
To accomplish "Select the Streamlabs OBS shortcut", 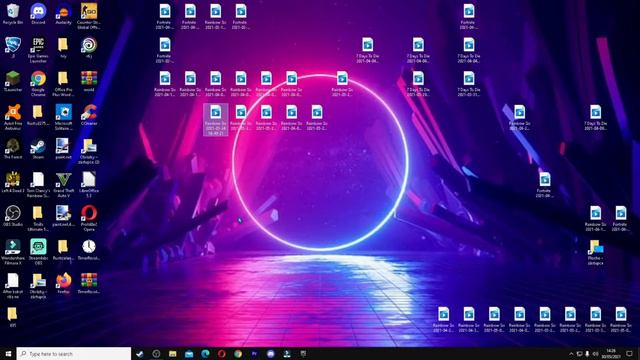I will [x=38, y=252].
